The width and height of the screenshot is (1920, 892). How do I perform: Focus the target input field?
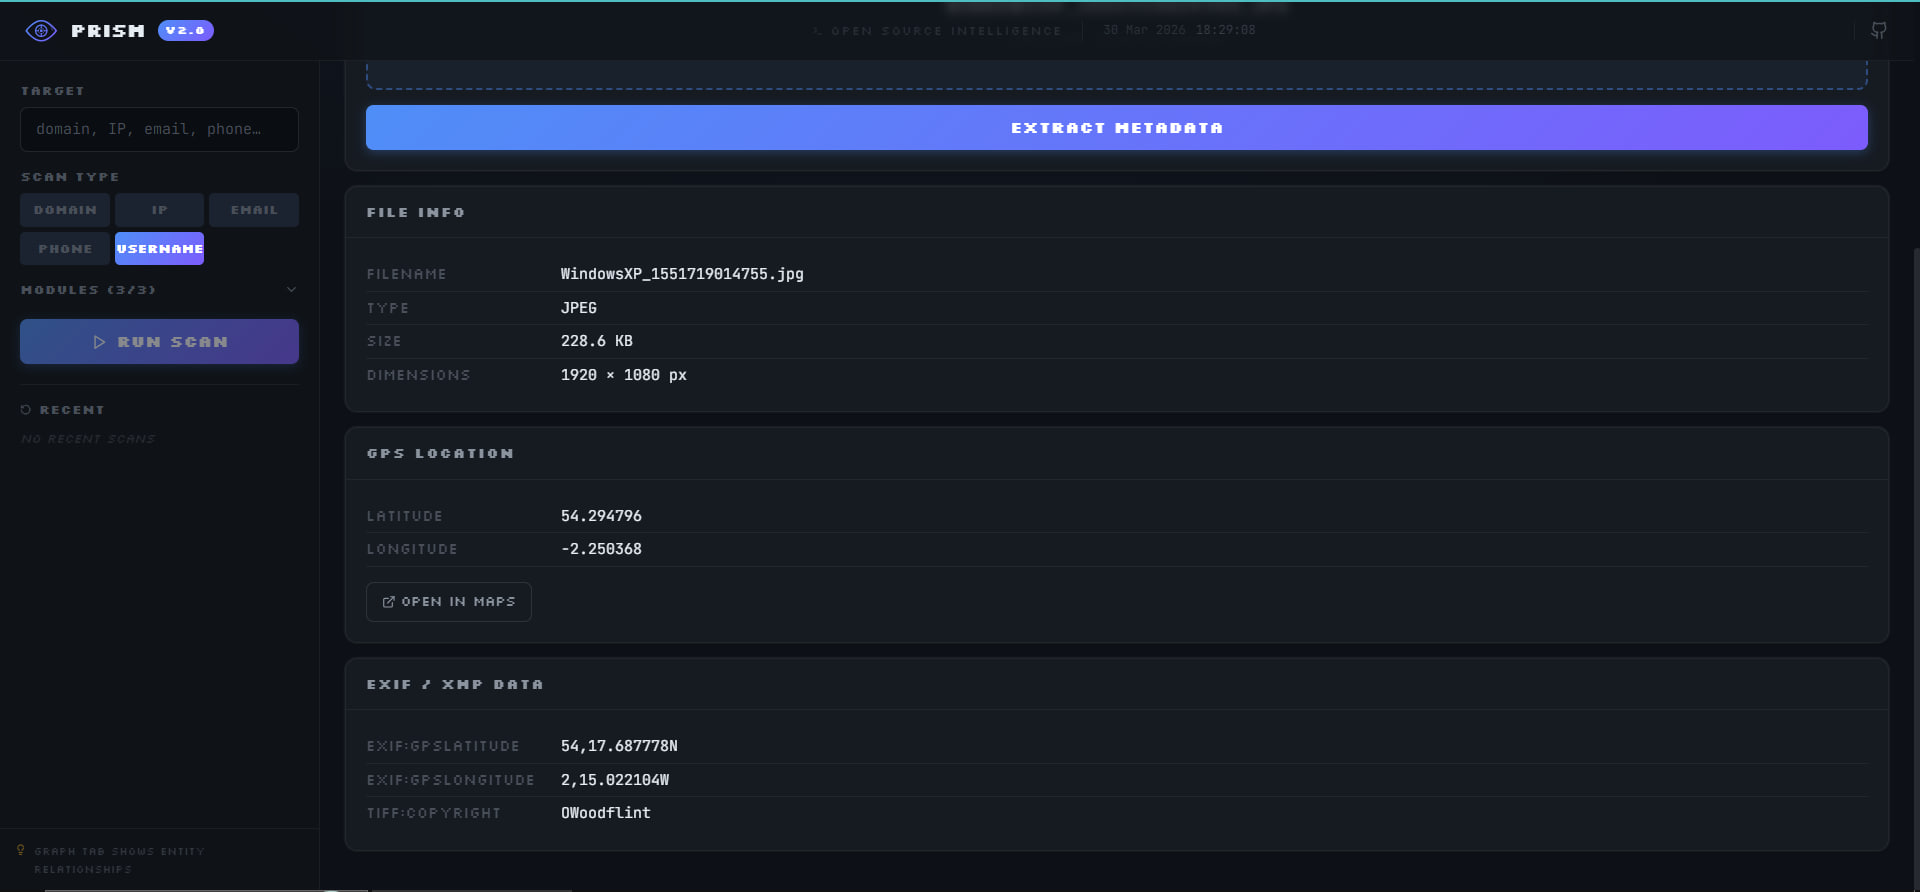[159, 130]
